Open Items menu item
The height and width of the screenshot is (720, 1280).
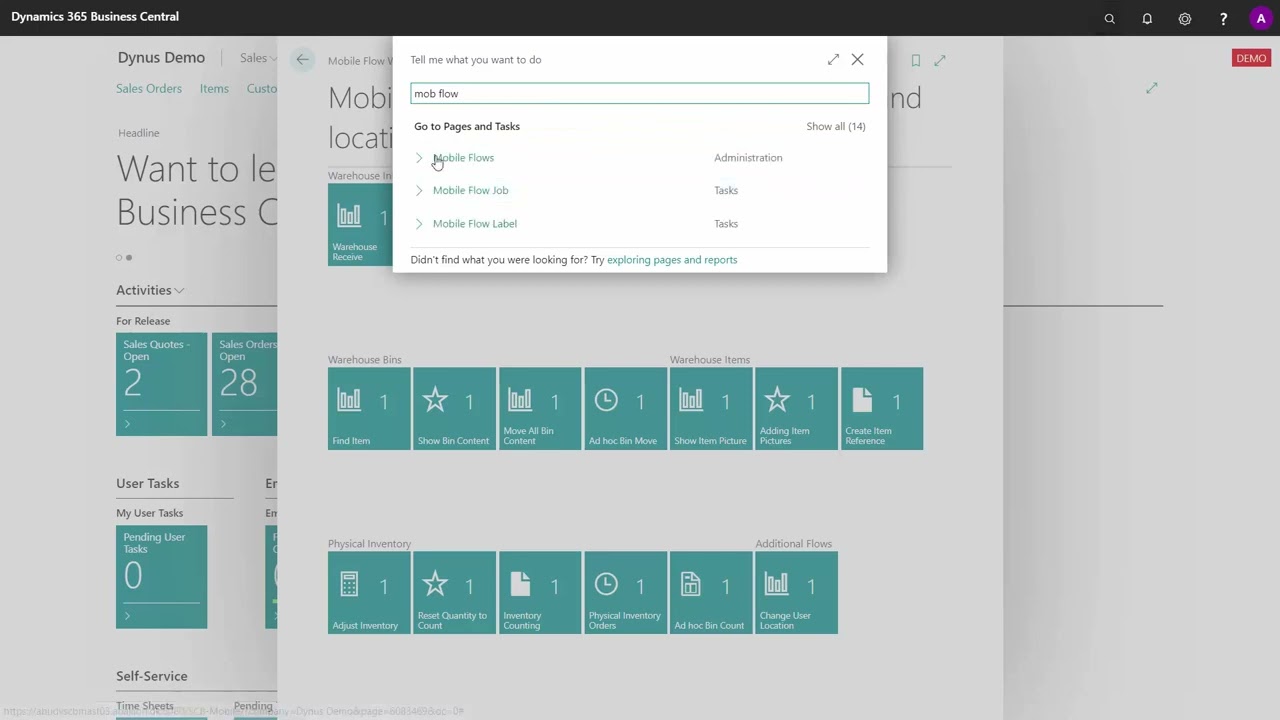coord(214,89)
